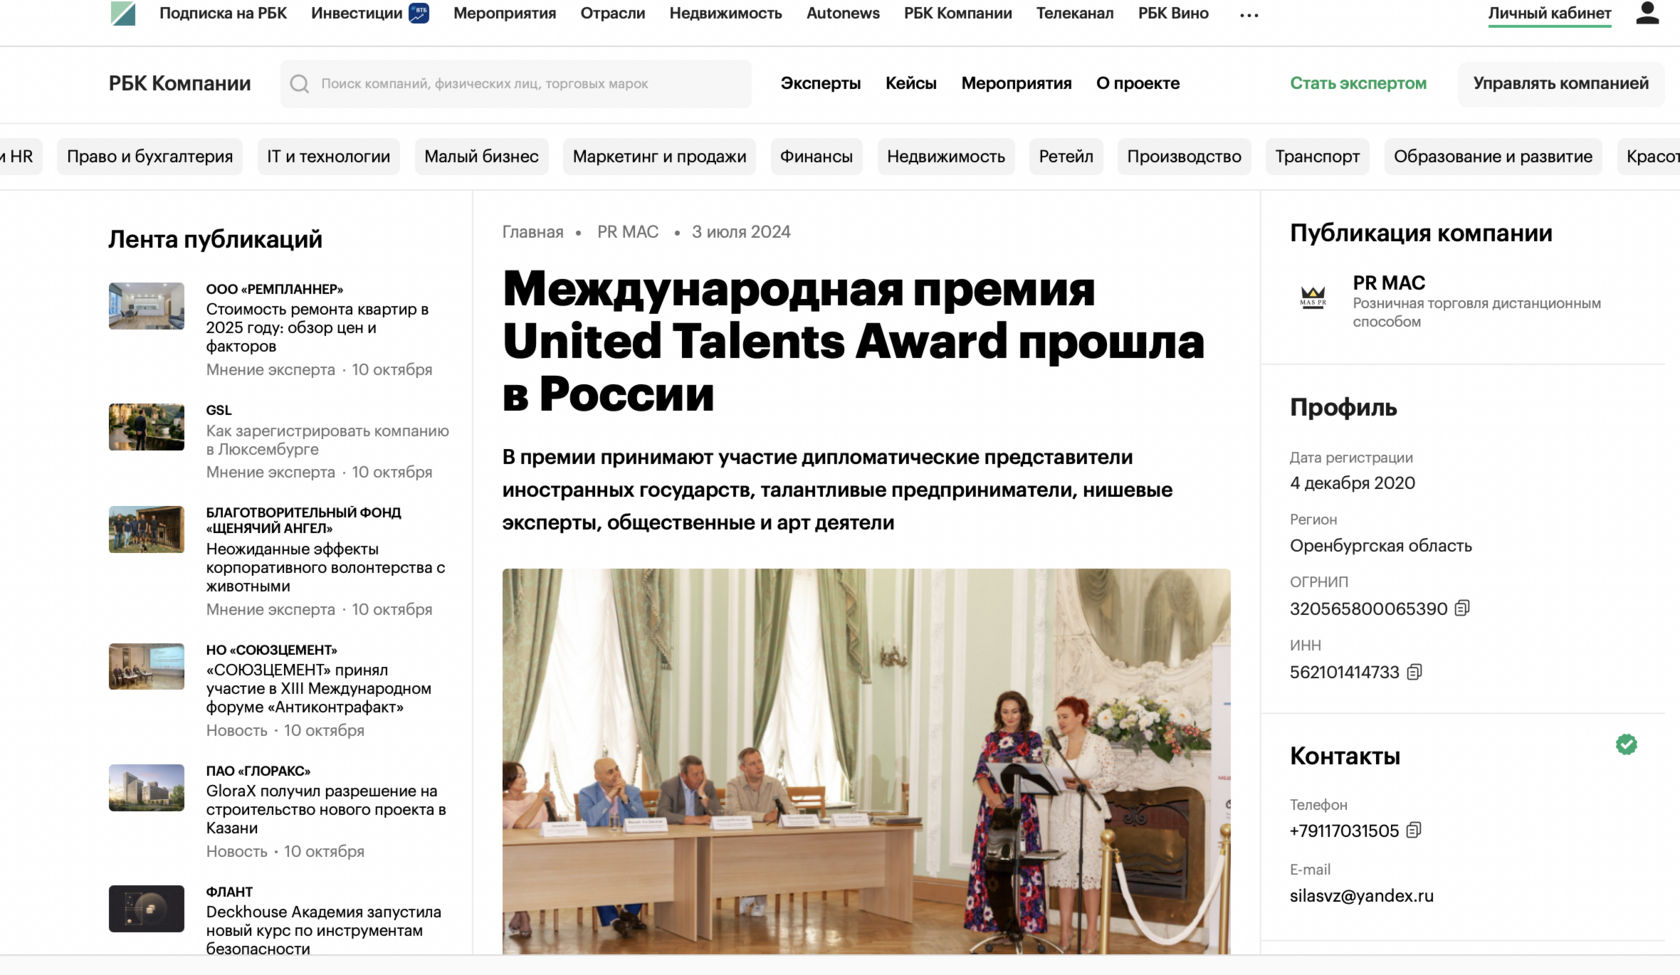The image size is (1680, 975).
Task: Copy the OGRNIP number
Action: click(x=1462, y=608)
